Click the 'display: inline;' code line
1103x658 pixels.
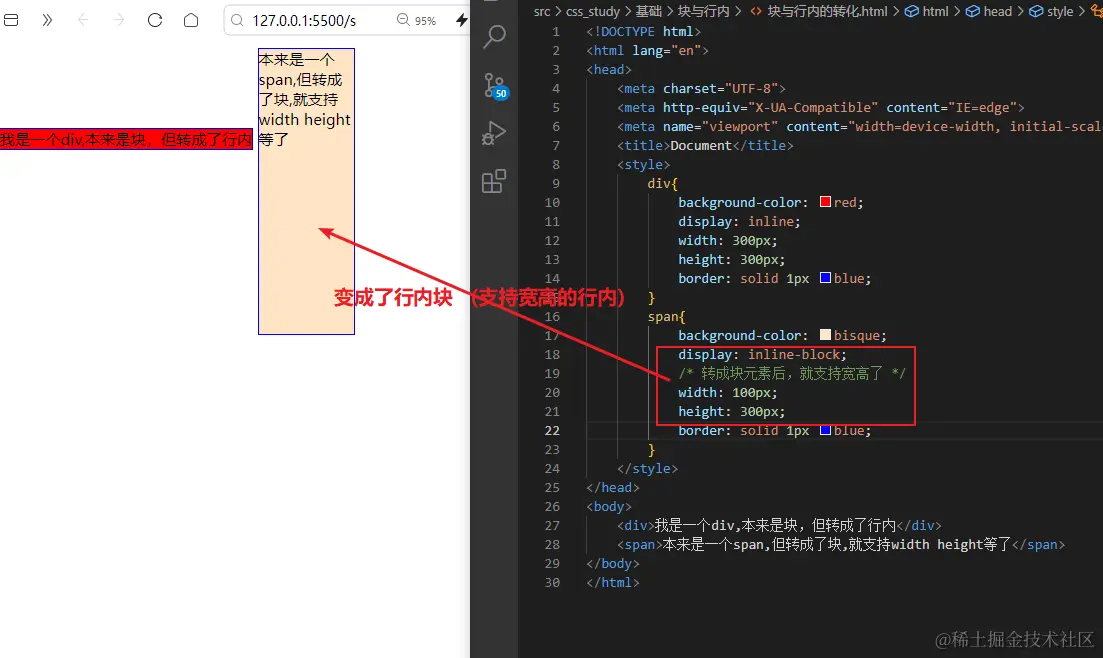coord(739,221)
